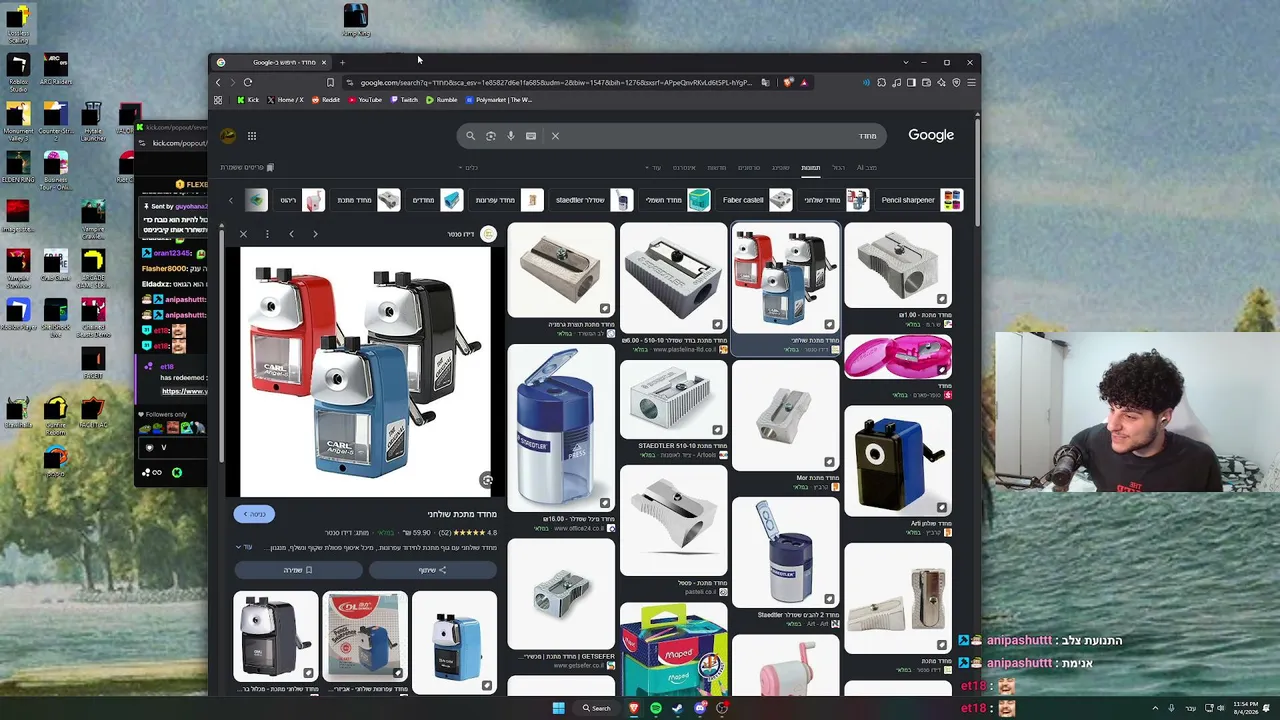Screen dimensions: 1280x720
Task: Search by image with Google Lens icon
Action: pyautogui.click(x=491, y=136)
